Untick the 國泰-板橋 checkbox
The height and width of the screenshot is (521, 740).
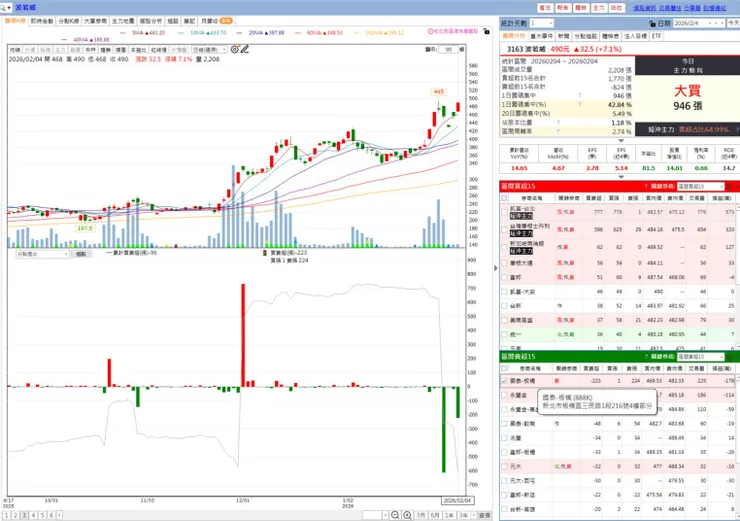(504, 381)
